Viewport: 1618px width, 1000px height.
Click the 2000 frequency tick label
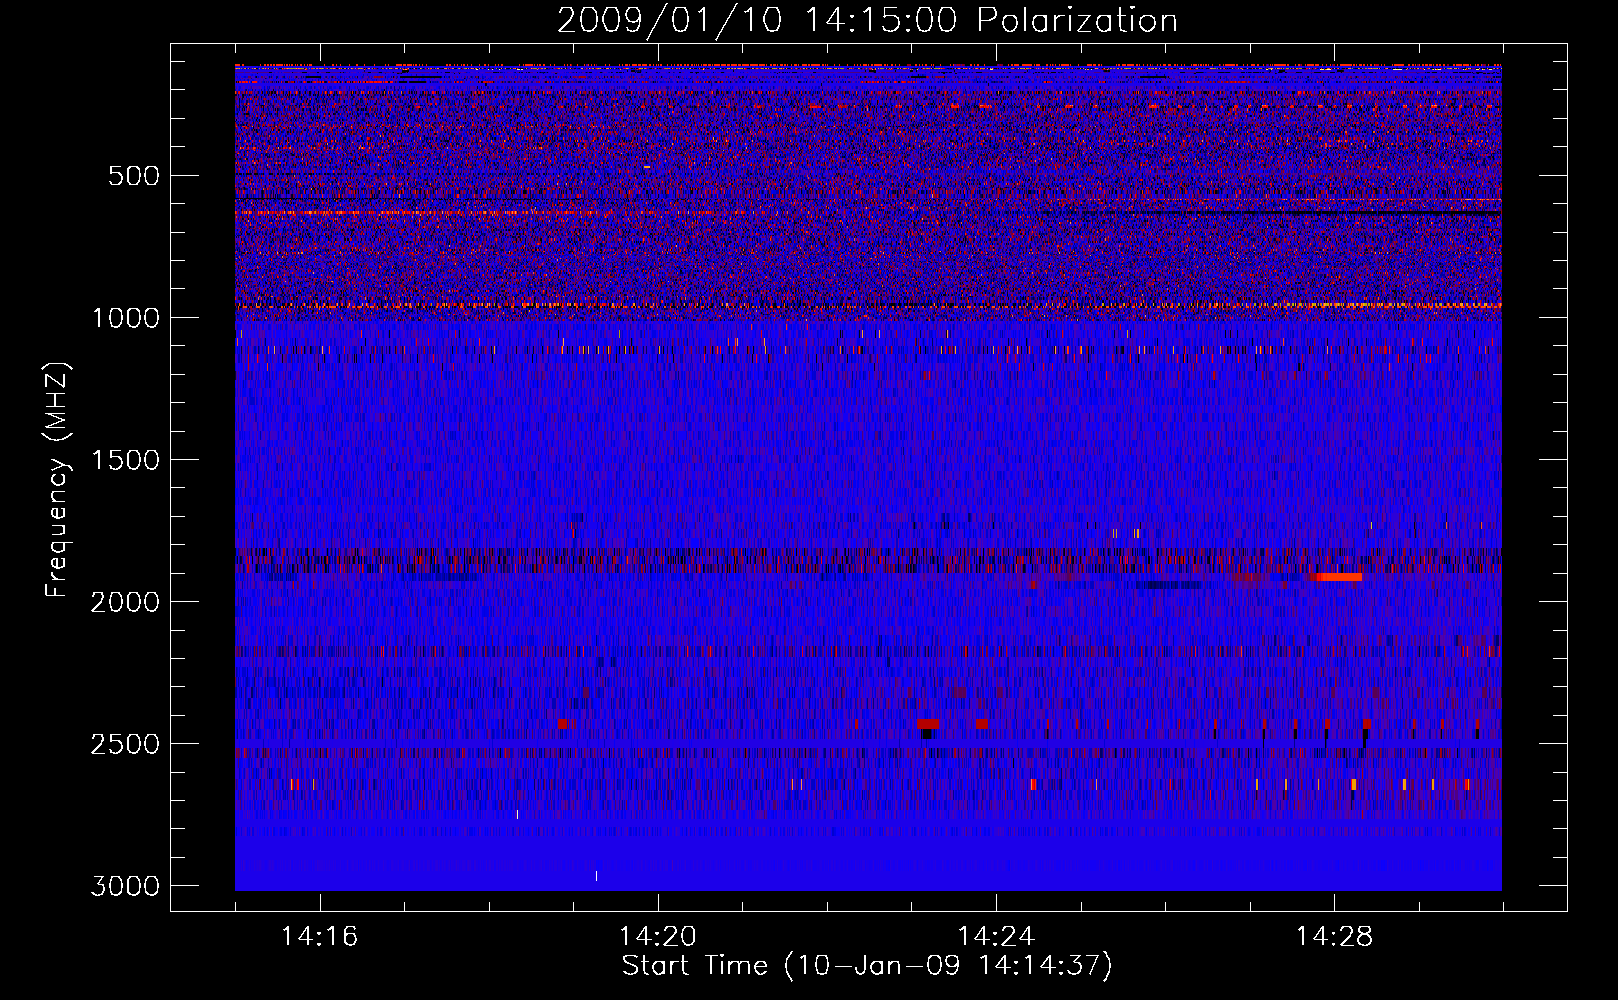click(125, 602)
